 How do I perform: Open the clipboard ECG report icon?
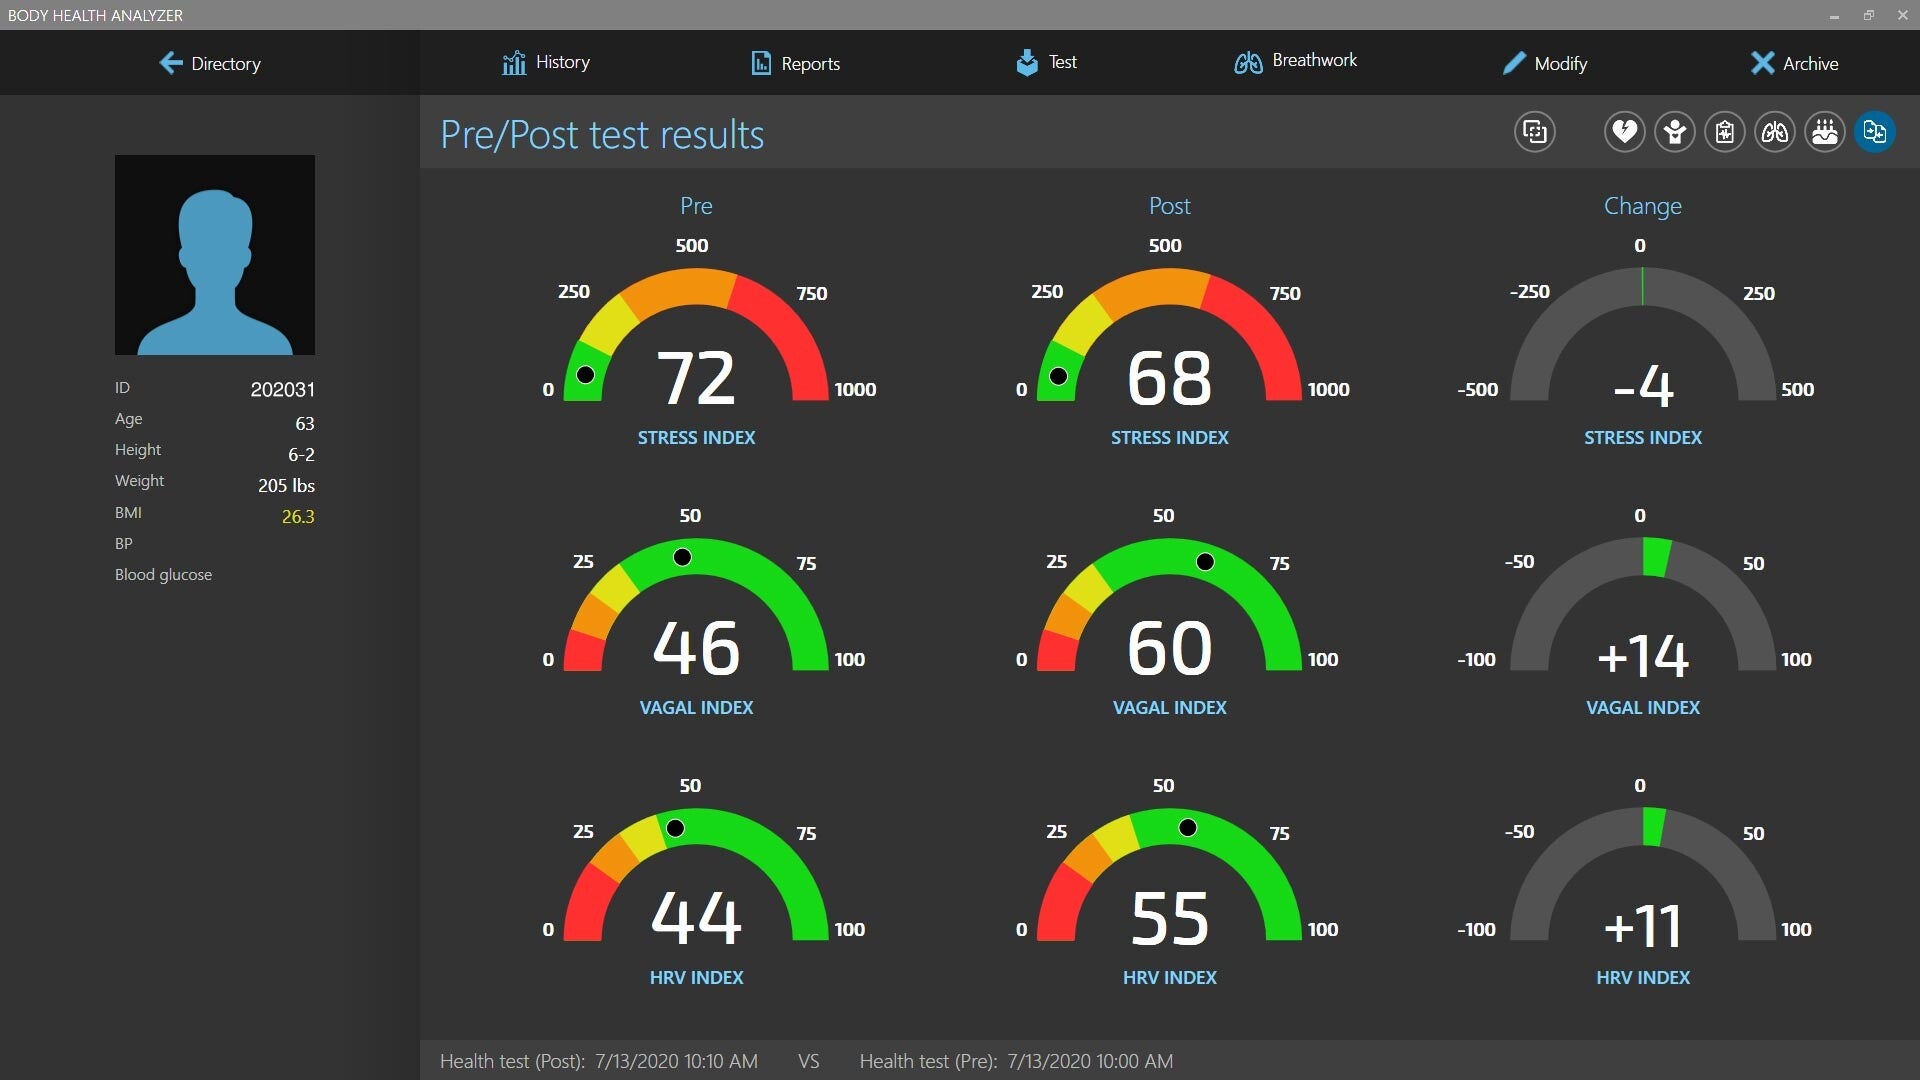pos(1724,132)
